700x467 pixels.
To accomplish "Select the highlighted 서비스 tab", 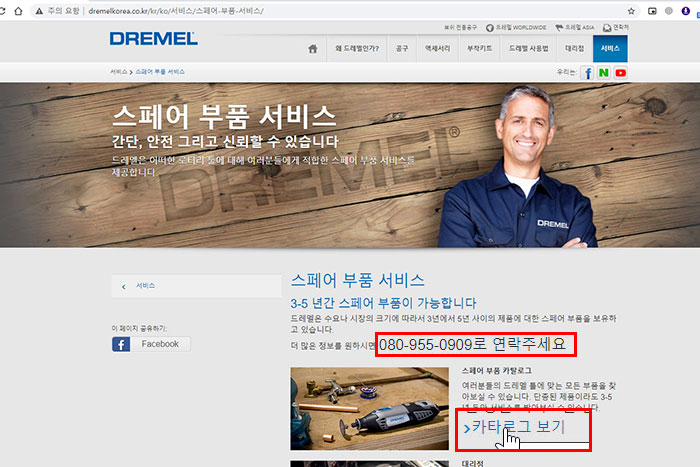I will [x=610, y=49].
